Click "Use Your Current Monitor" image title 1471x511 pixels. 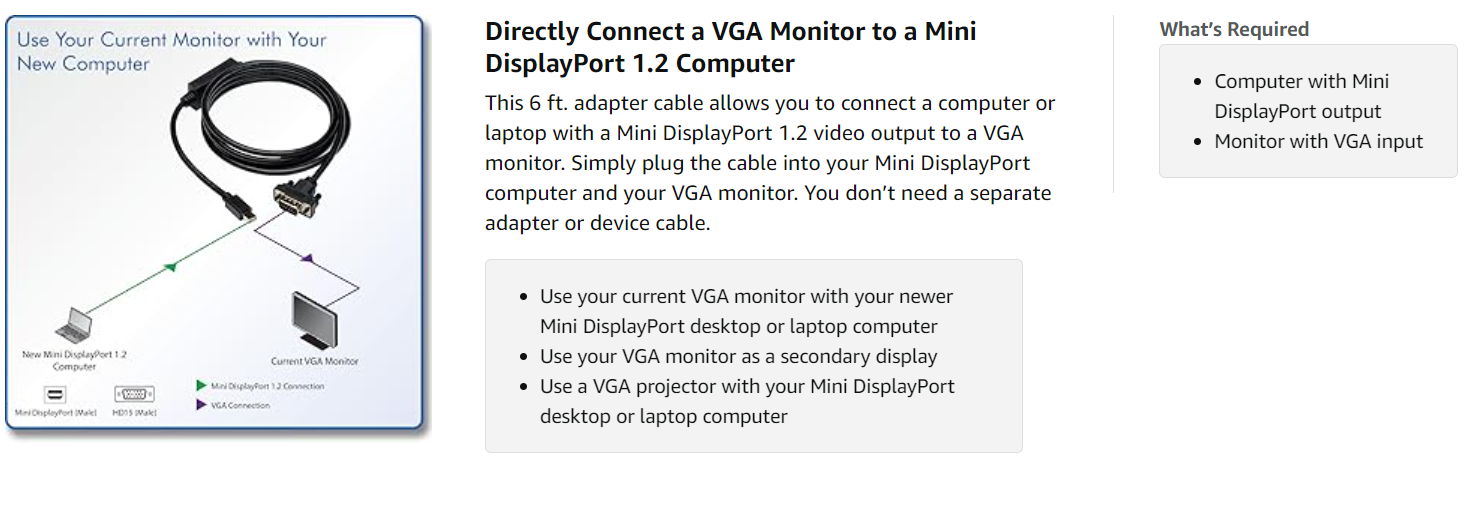coord(171,52)
